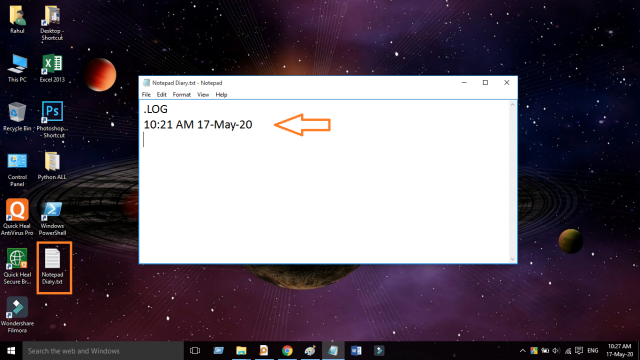Open the battery status tray icon

click(545, 351)
